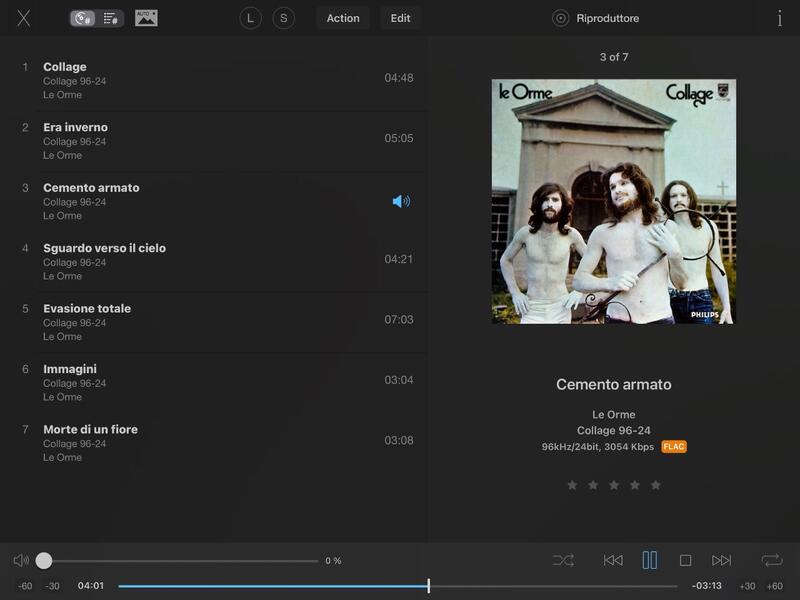This screenshot has height=600, width=800.
Task: Click the Collage album cover art
Action: pyautogui.click(x=613, y=201)
